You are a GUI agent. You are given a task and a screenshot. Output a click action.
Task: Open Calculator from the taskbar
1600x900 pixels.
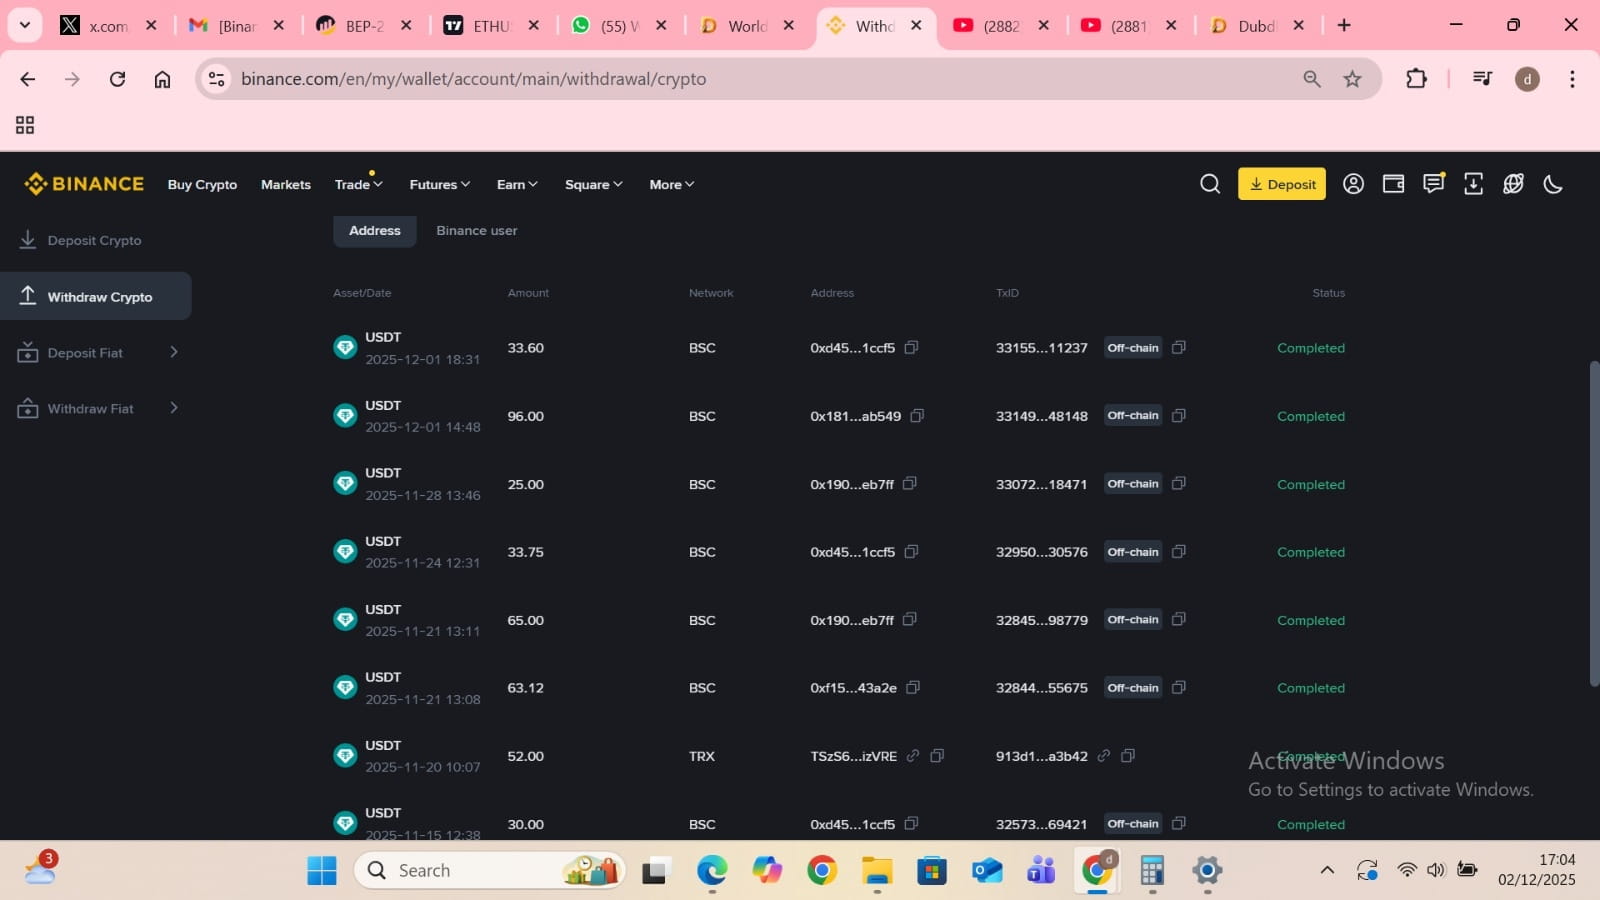1152,870
